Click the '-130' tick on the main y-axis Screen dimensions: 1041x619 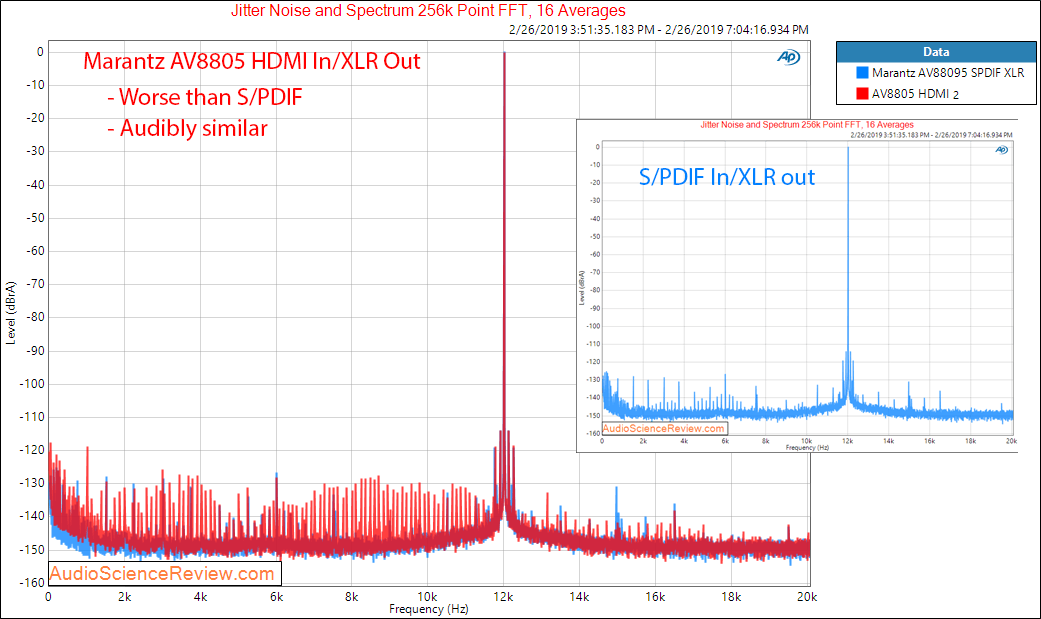click(32, 483)
